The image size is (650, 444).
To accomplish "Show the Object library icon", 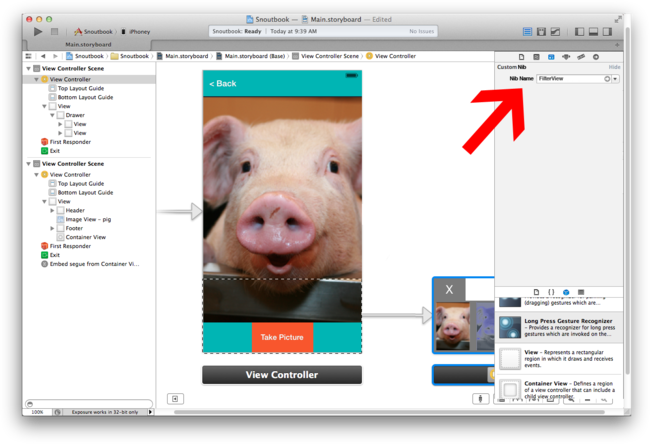I will [x=566, y=292].
